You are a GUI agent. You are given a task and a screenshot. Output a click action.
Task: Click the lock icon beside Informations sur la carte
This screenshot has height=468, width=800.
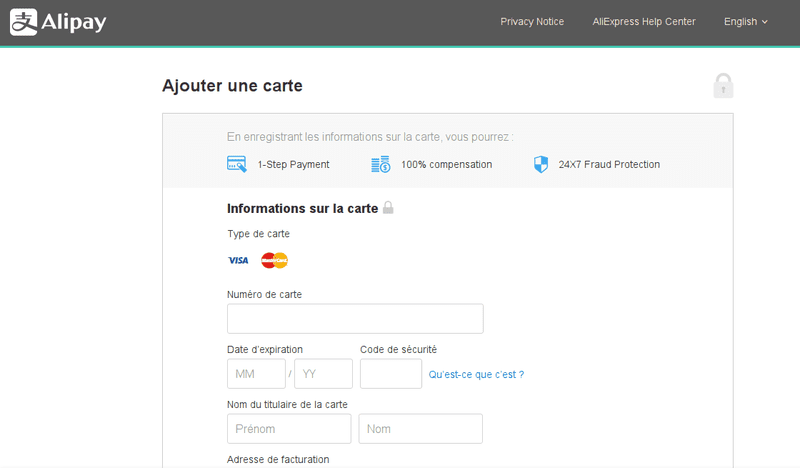tap(388, 208)
